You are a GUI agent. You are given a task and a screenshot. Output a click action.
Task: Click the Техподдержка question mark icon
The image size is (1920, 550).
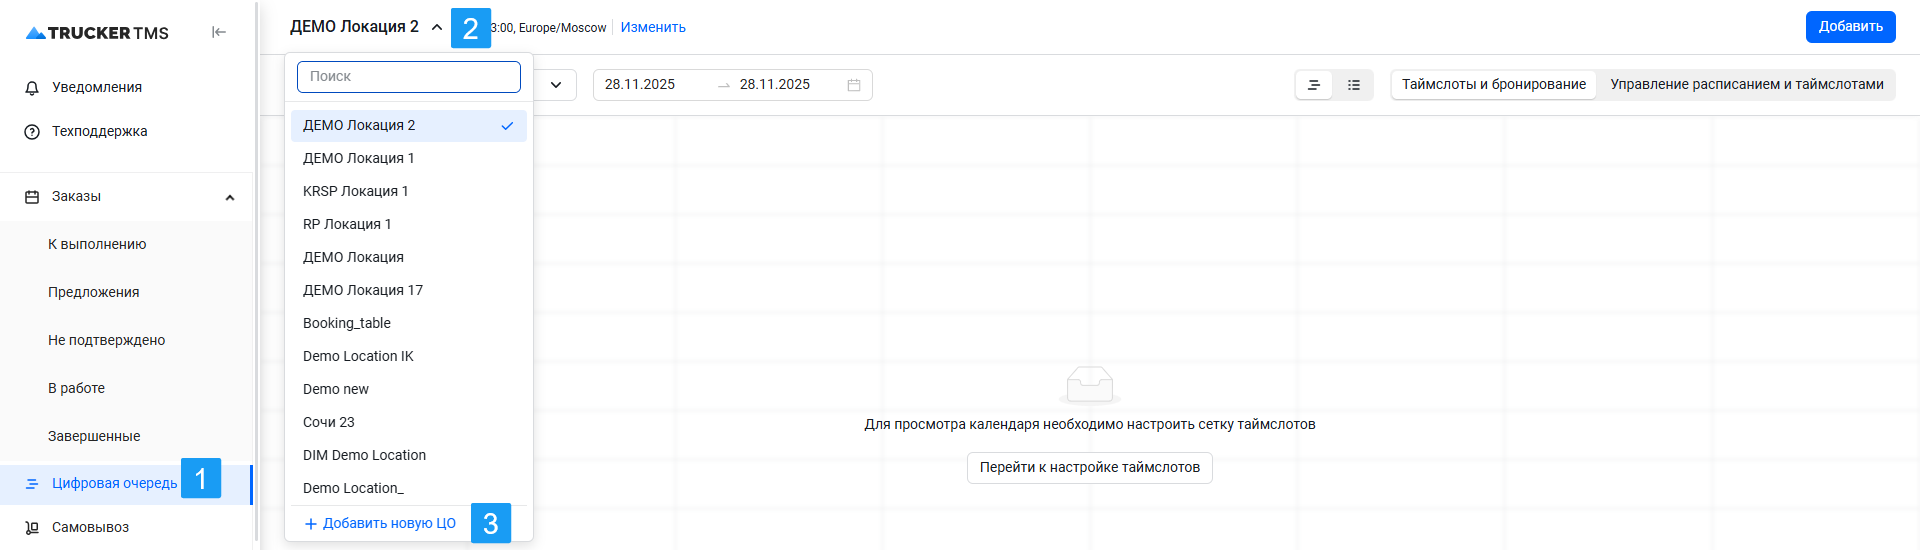tap(32, 132)
